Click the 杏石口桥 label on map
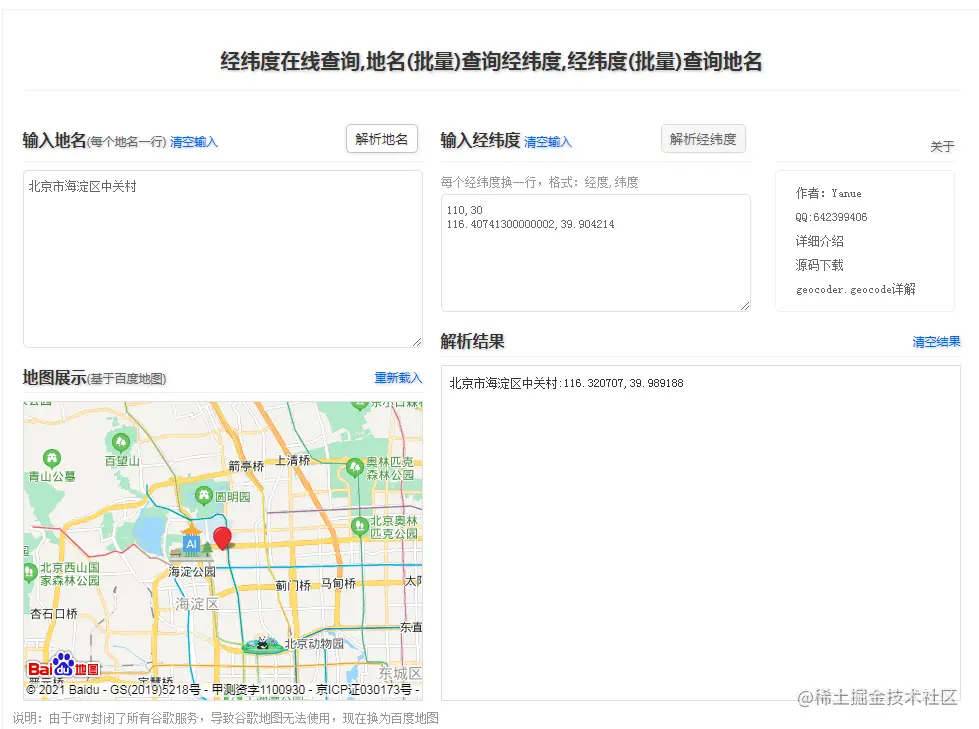This screenshot has height=729, width=979. 54,614
